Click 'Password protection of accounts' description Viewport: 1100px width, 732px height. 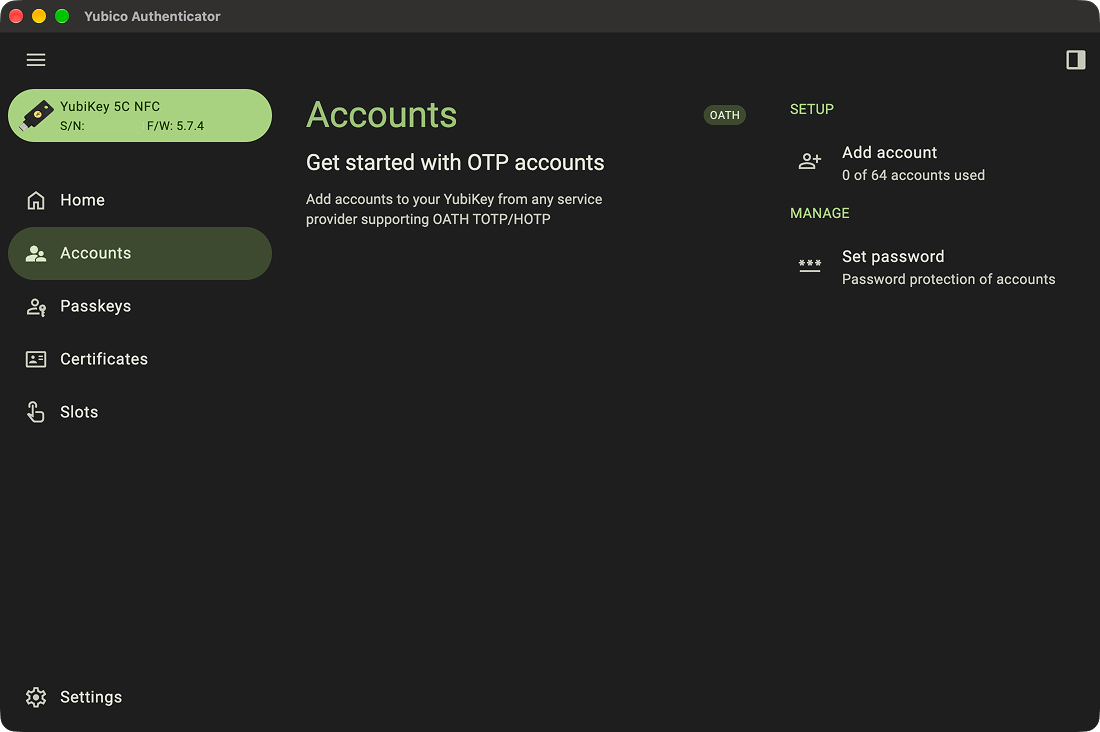click(x=948, y=279)
